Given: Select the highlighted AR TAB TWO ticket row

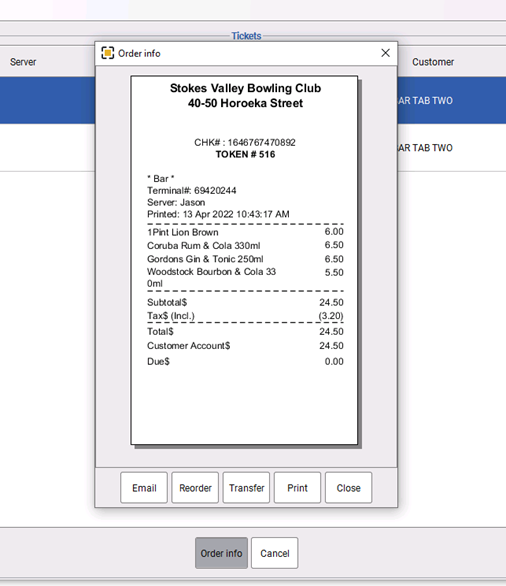Looking at the screenshot, I should (x=451, y=101).
